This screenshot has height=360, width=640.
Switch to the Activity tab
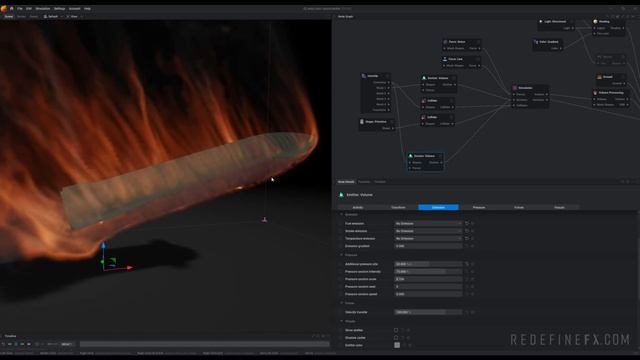pos(358,207)
